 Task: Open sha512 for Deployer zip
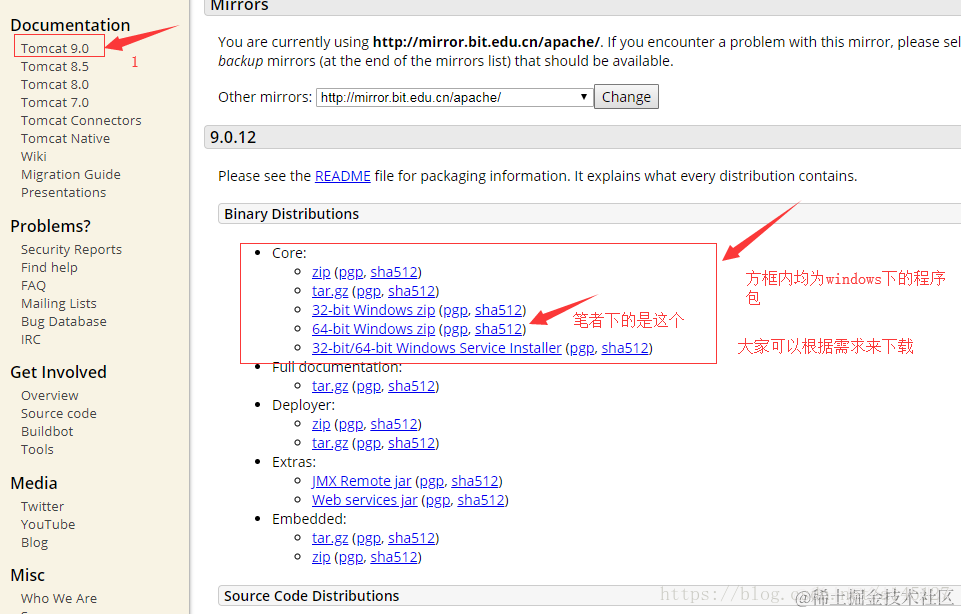pos(394,424)
